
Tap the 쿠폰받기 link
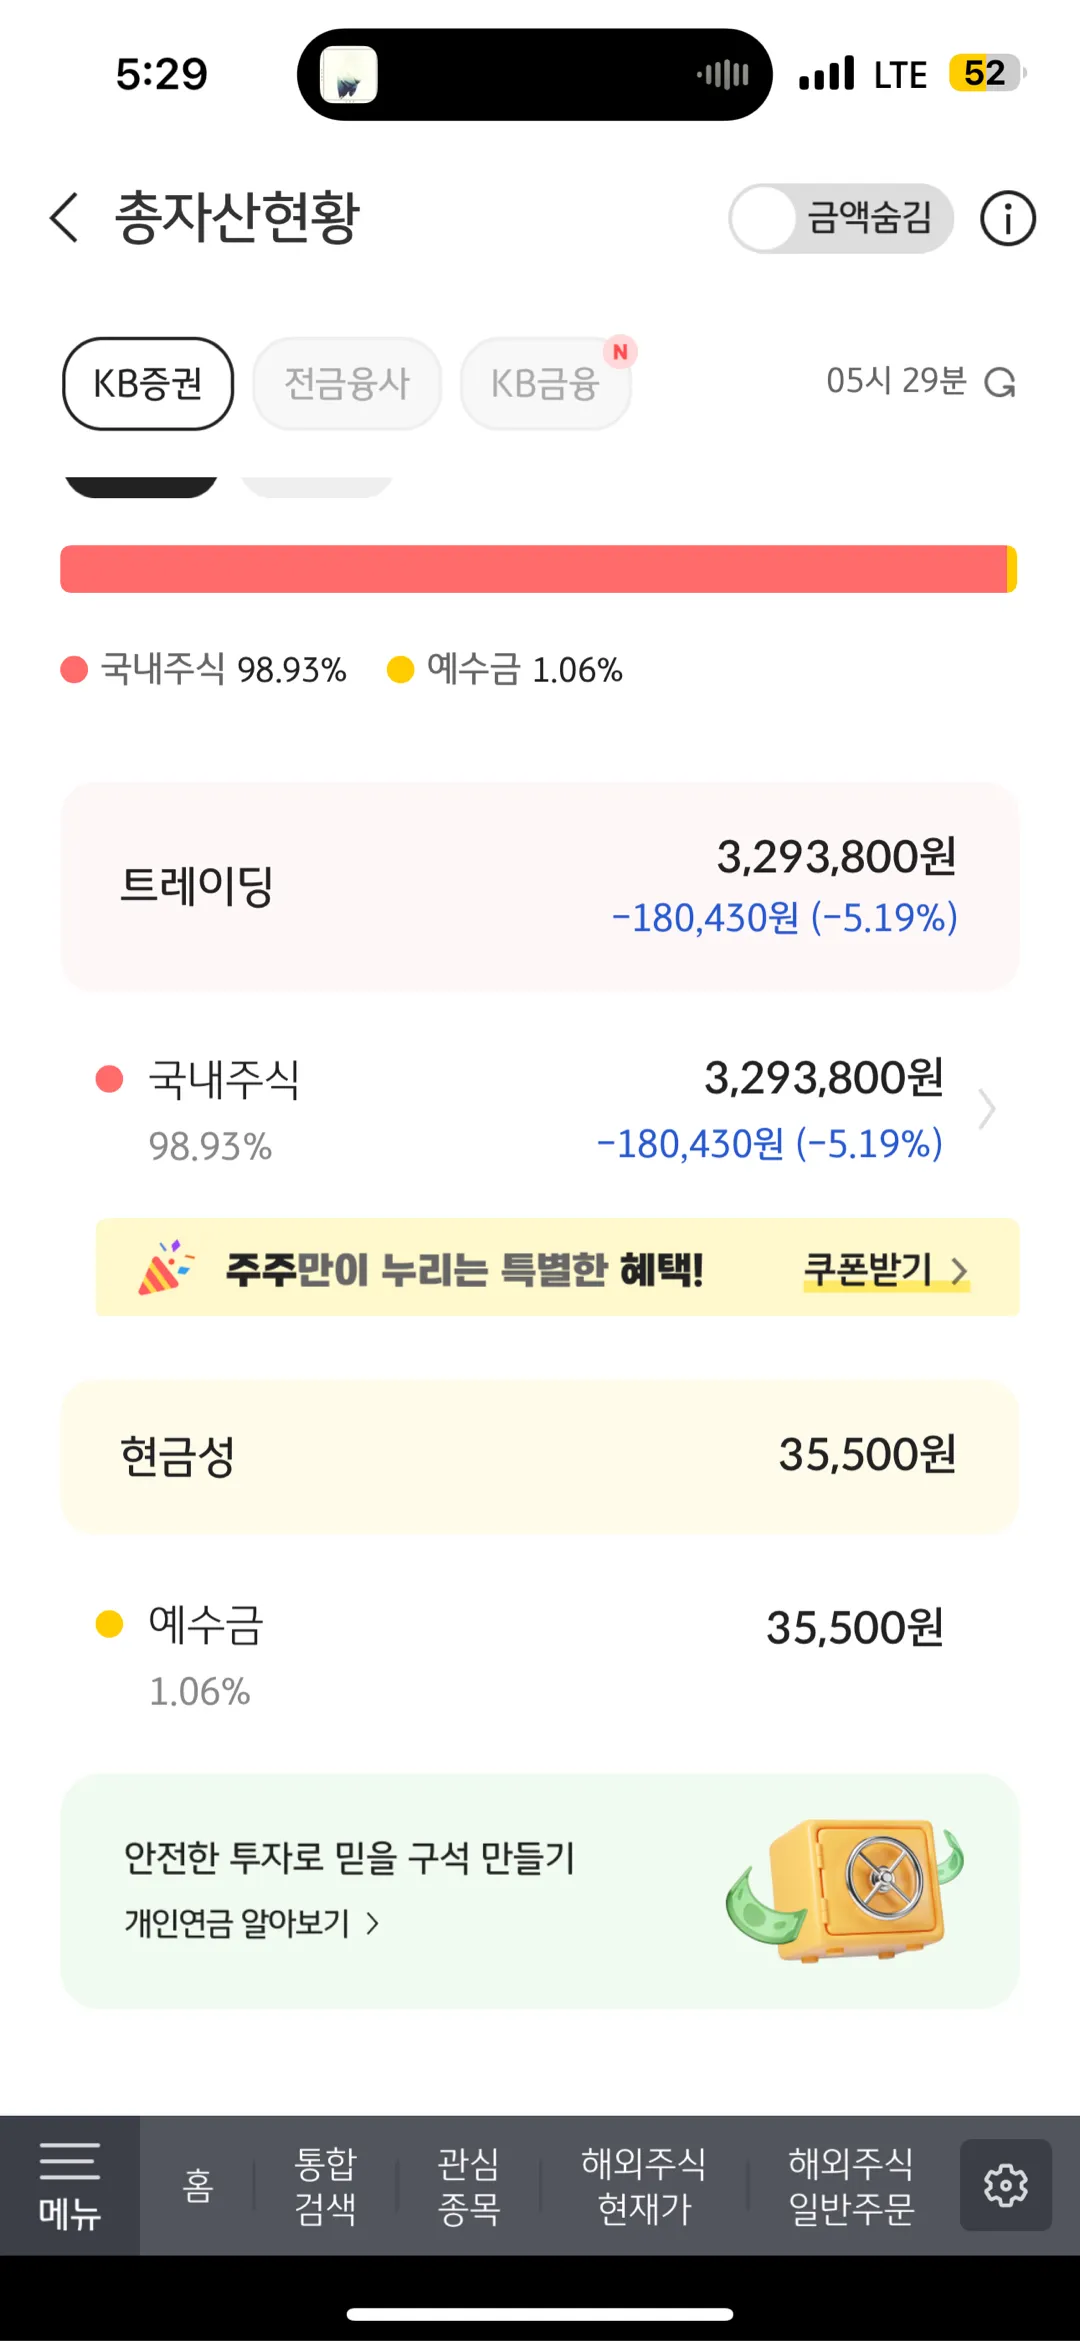[886, 1269]
